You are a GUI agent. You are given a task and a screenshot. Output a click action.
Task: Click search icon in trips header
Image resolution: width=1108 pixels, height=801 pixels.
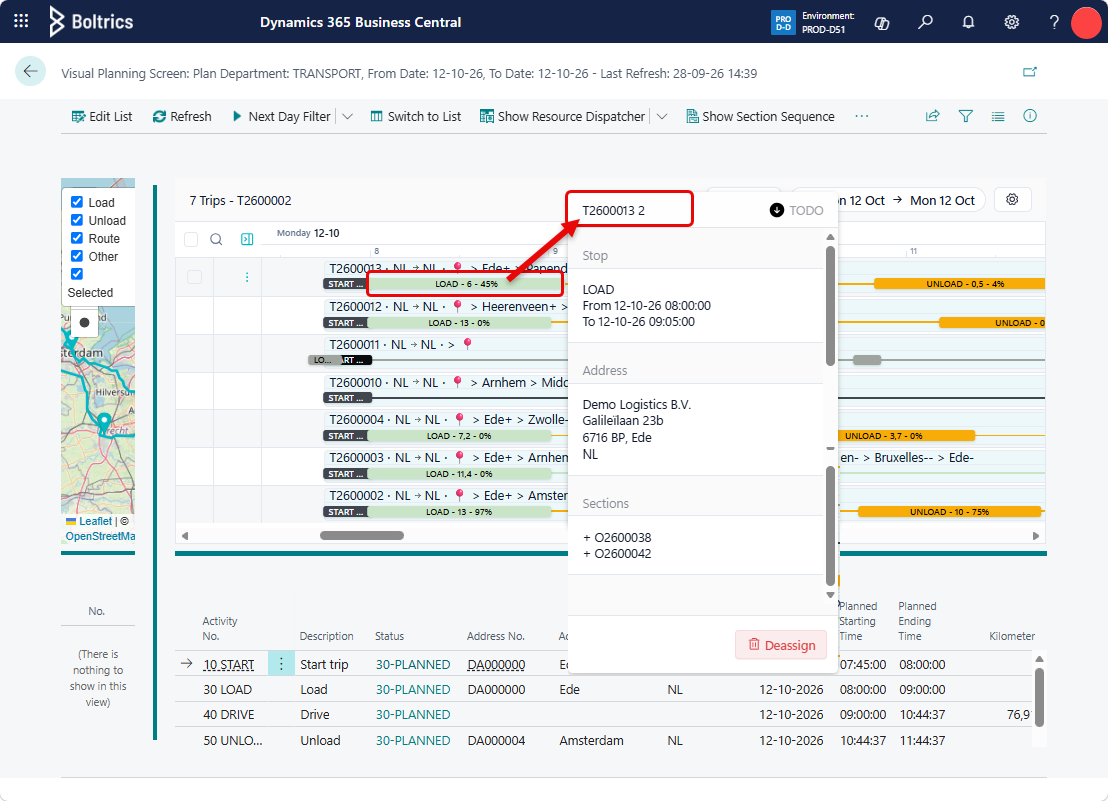216,239
